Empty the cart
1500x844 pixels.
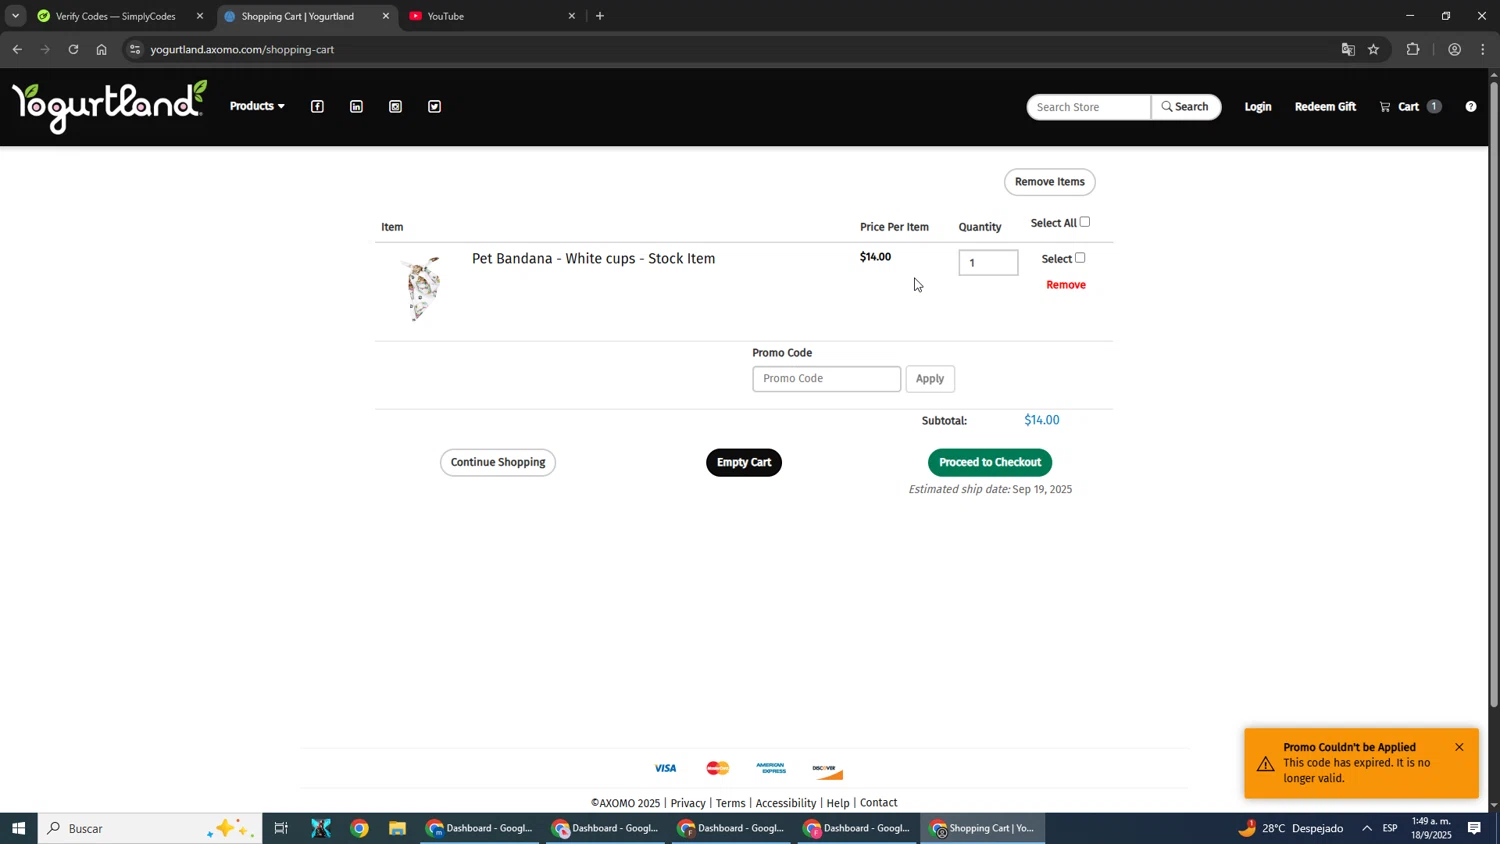(x=744, y=462)
